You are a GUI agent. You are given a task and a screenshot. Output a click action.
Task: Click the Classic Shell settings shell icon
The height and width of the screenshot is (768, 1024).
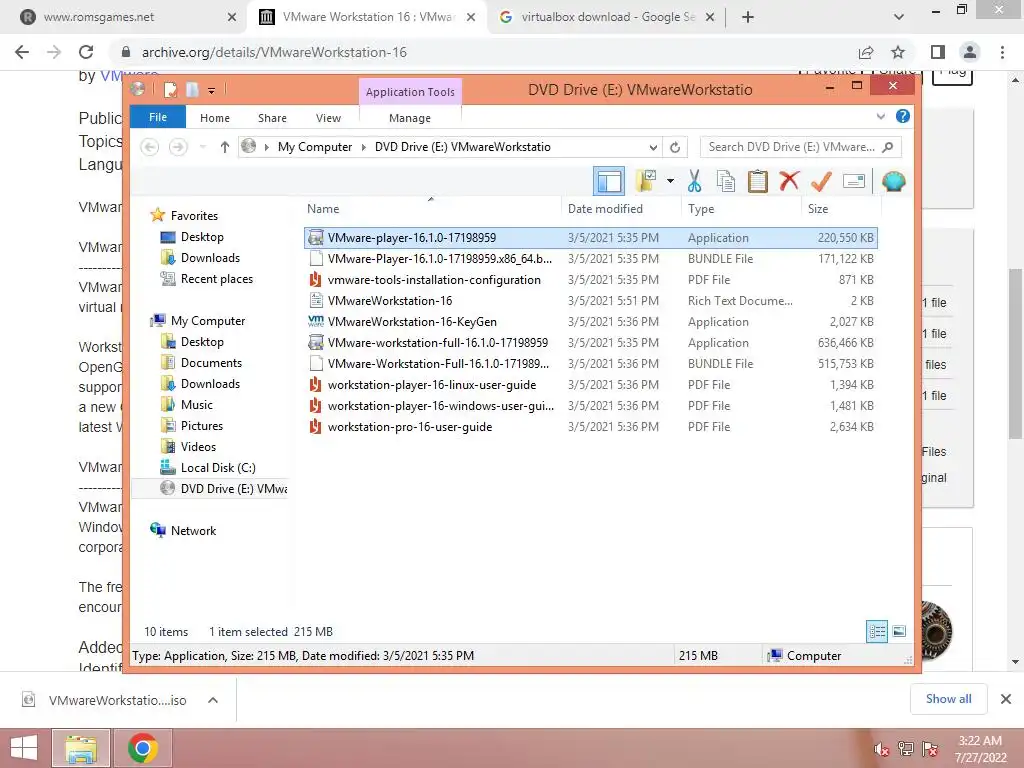pos(893,181)
